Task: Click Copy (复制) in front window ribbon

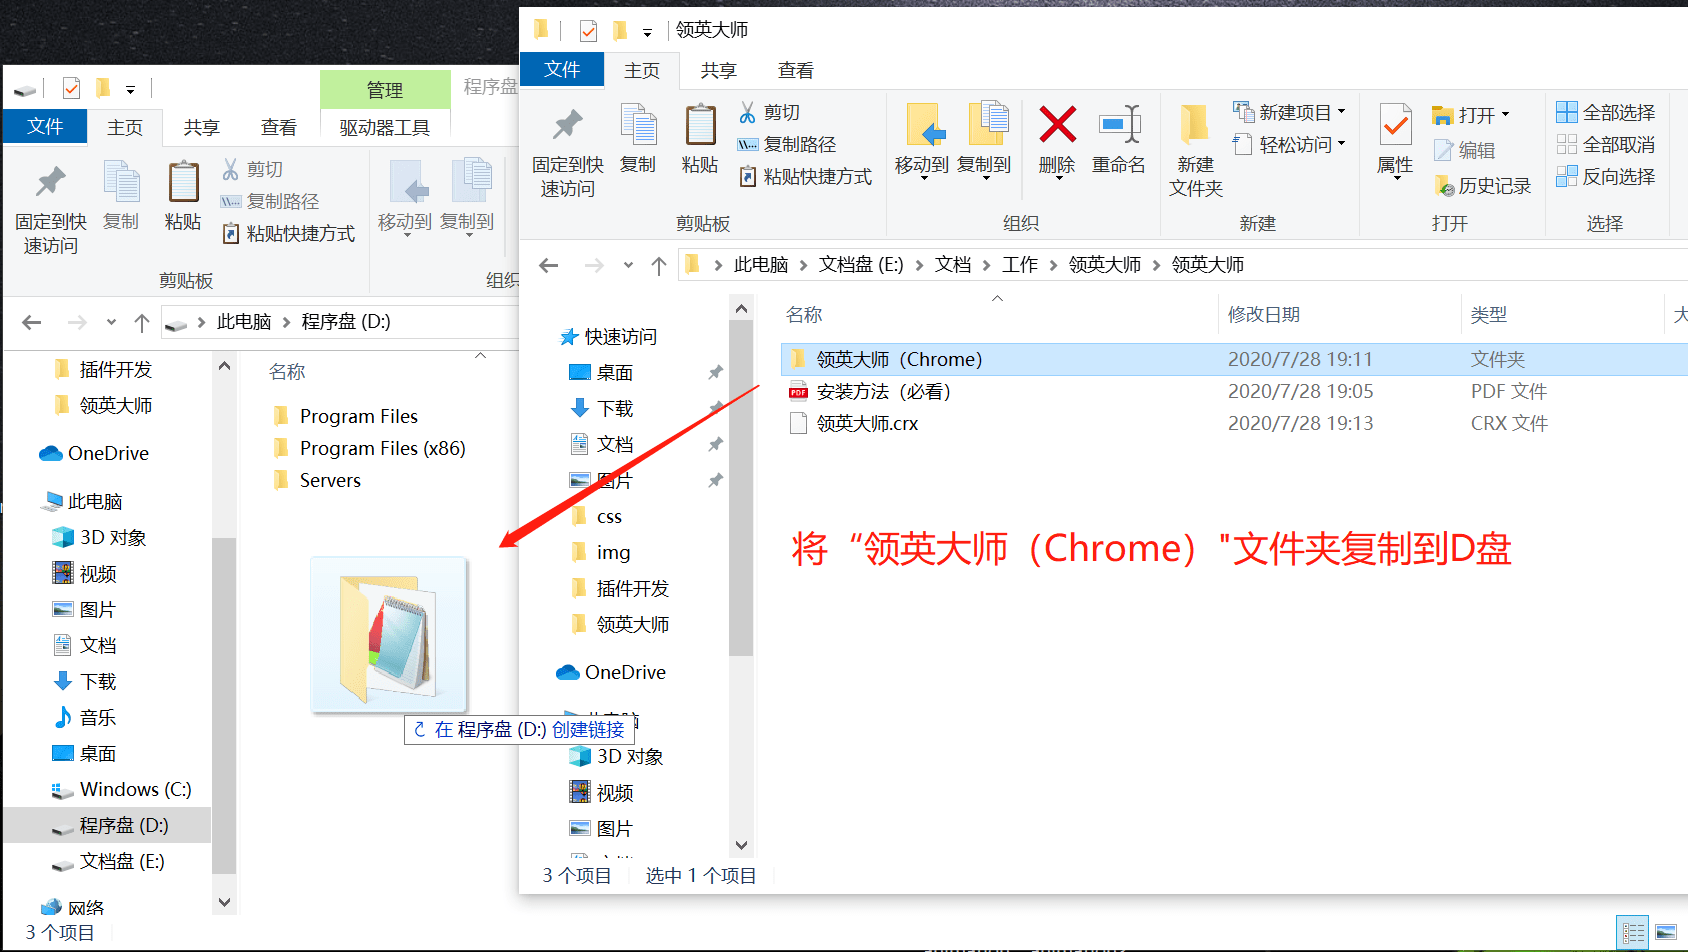Action: (638, 140)
